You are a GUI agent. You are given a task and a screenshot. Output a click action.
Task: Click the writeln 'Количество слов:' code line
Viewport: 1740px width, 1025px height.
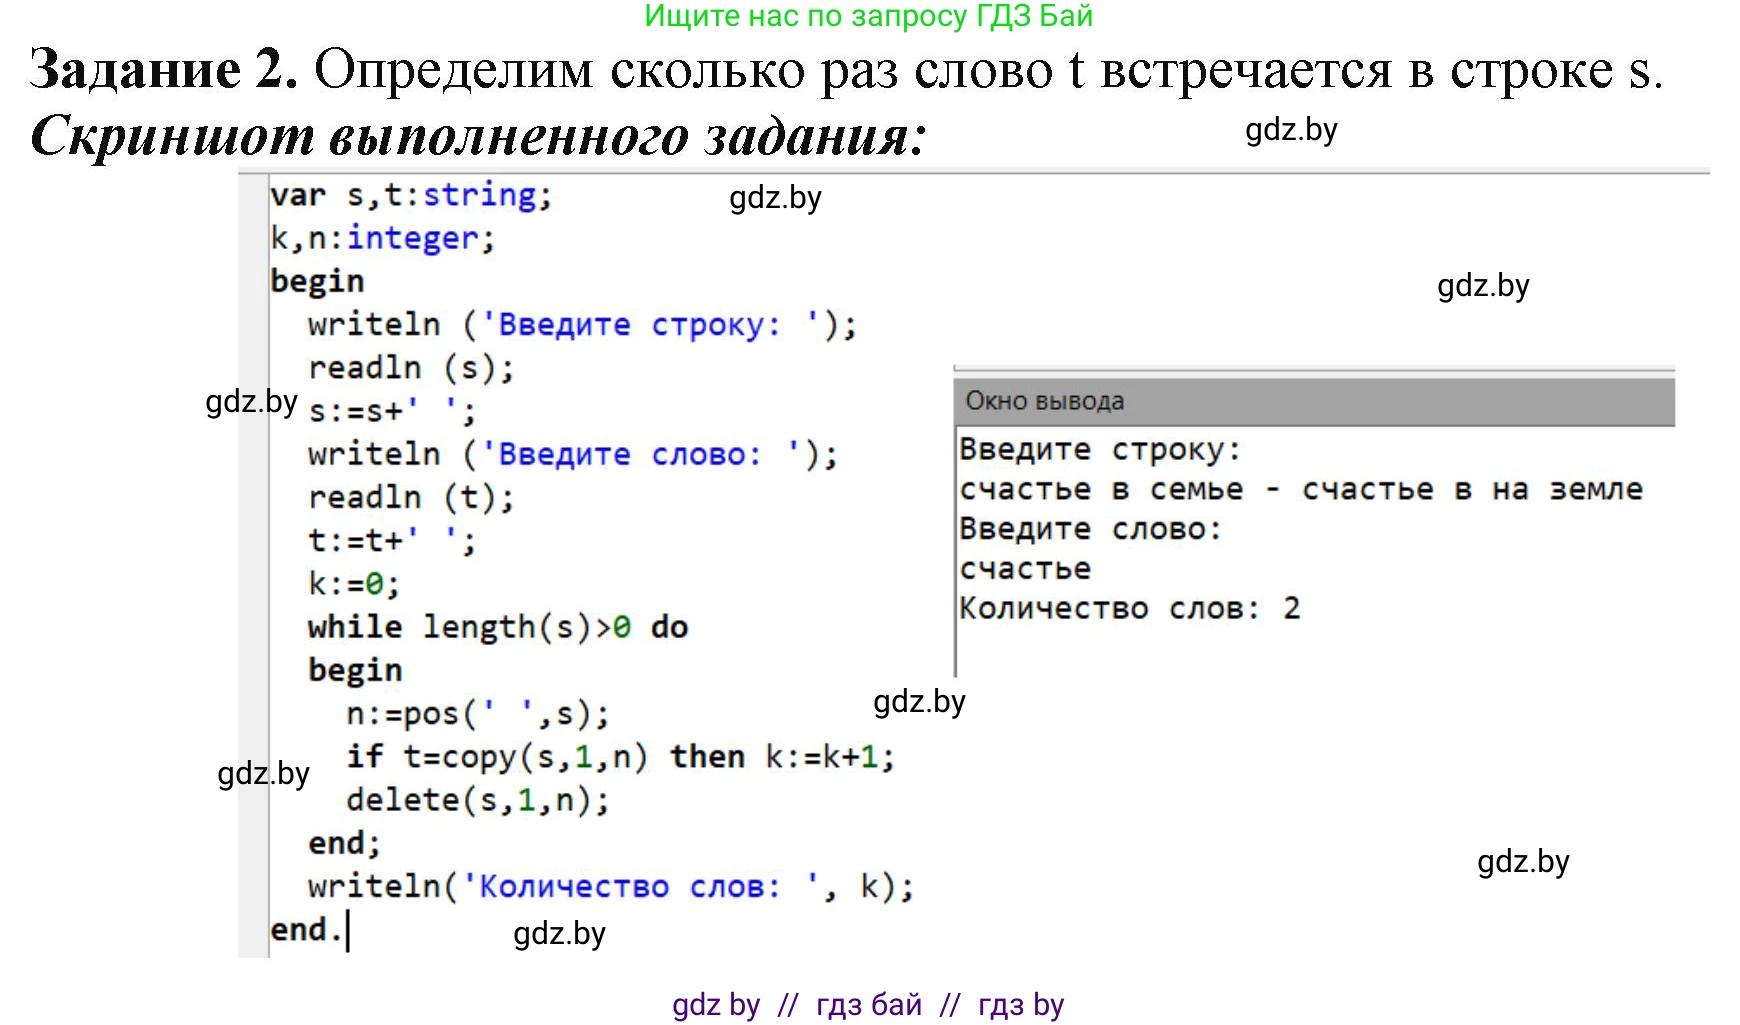click(610, 887)
